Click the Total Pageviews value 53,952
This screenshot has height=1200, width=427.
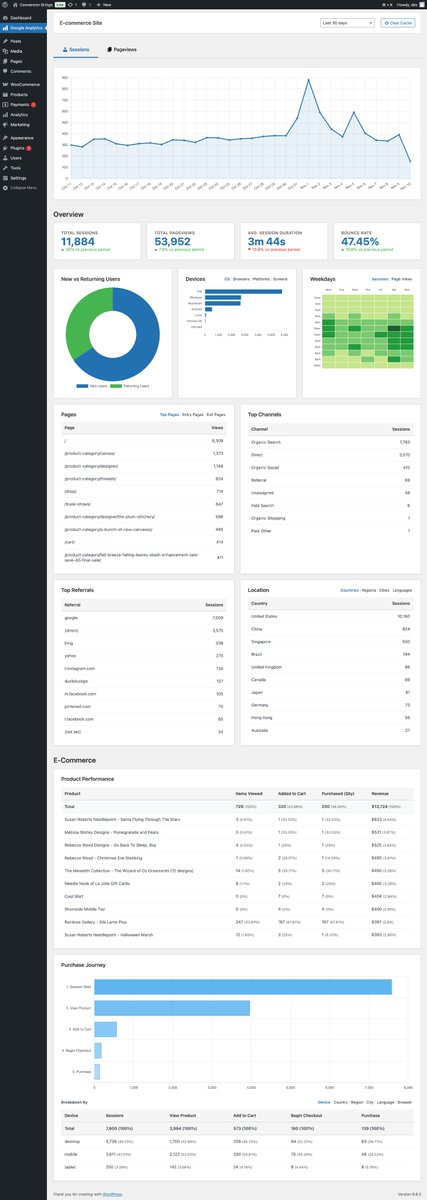(x=173, y=241)
